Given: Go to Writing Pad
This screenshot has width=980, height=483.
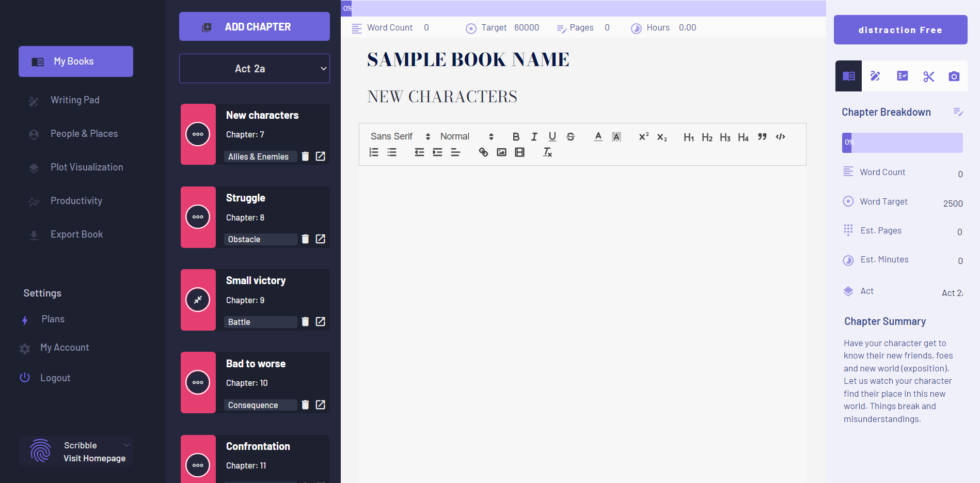Looking at the screenshot, I should coord(74,100).
